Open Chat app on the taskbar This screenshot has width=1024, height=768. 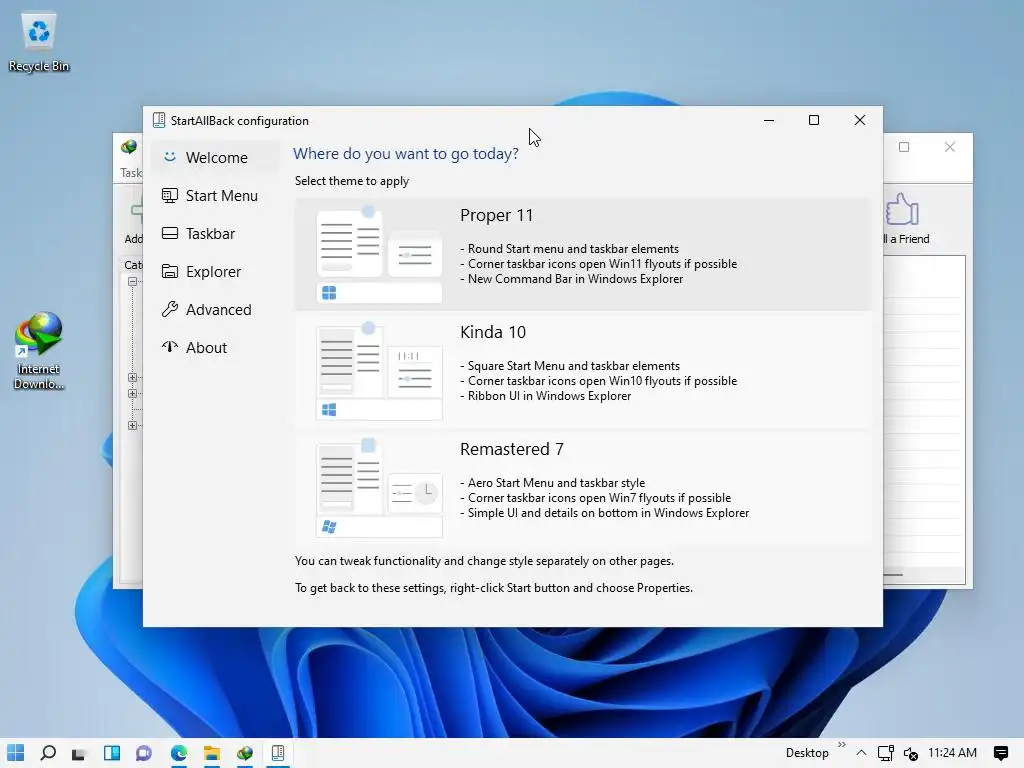[x=144, y=753]
